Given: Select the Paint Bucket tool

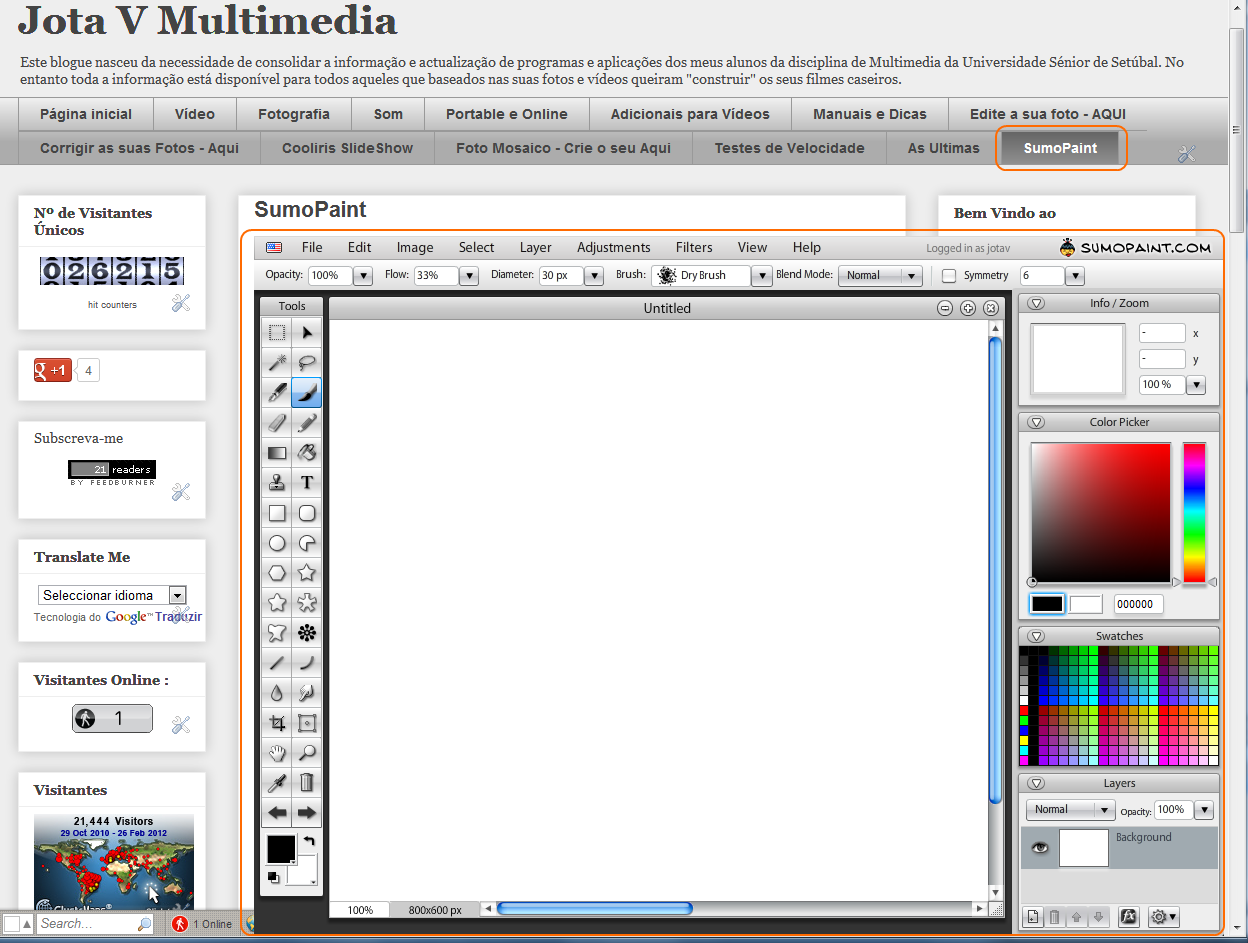Looking at the screenshot, I should tap(307, 453).
